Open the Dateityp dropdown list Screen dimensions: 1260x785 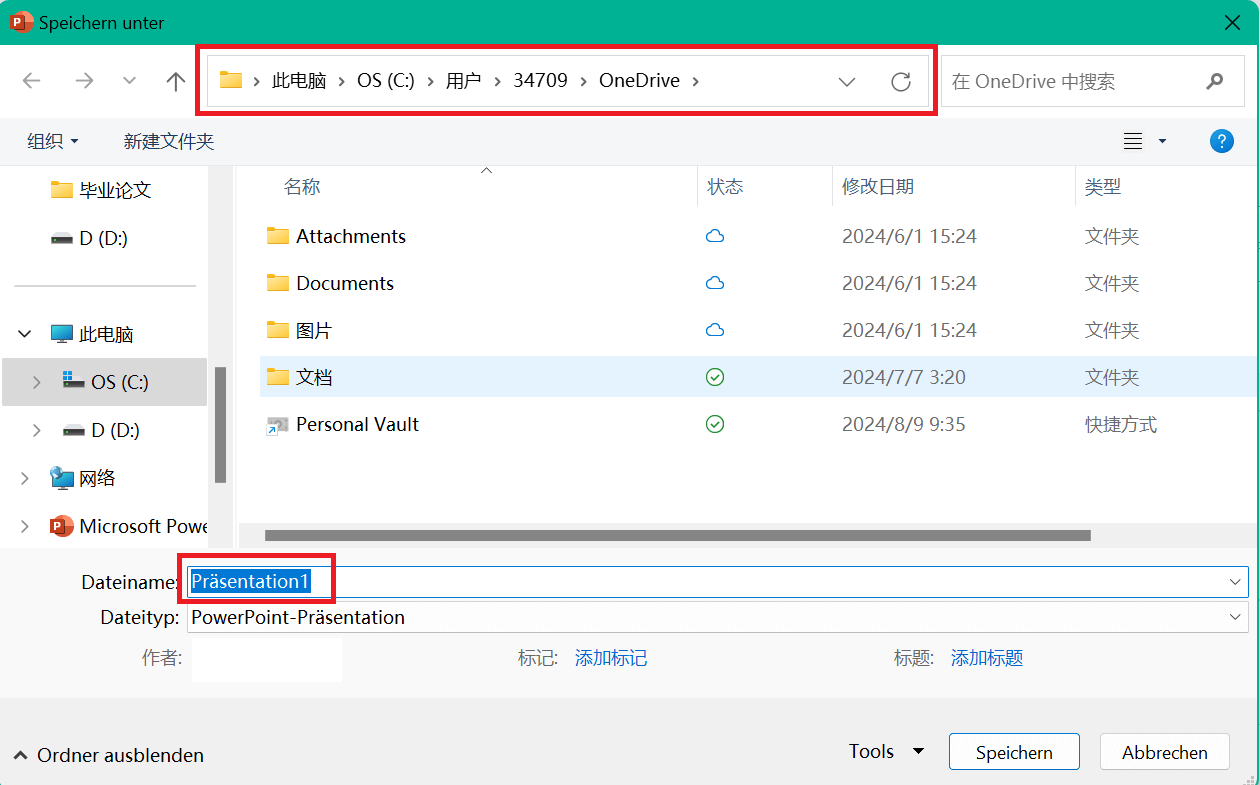[1234, 618]
